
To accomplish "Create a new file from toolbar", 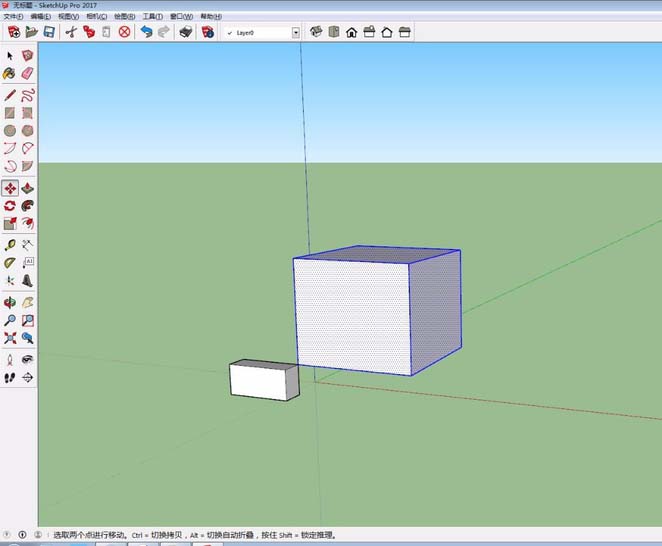I will coord(14,32).
